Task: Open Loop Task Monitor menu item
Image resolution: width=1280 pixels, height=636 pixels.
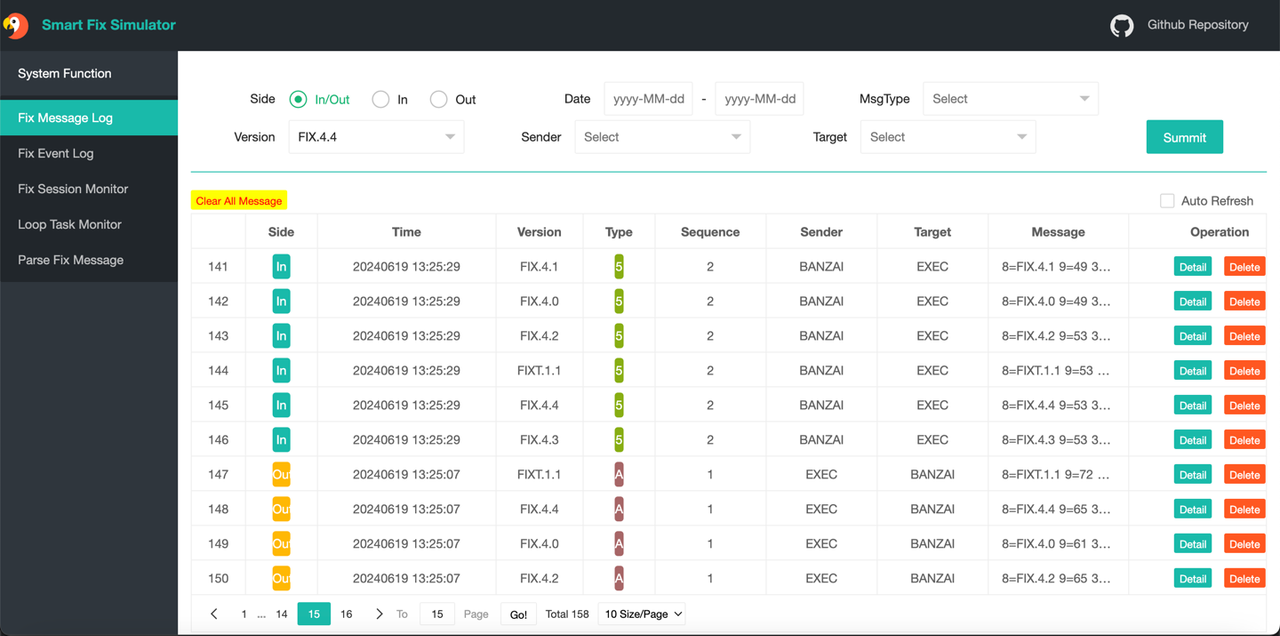Action: (89, 224)
